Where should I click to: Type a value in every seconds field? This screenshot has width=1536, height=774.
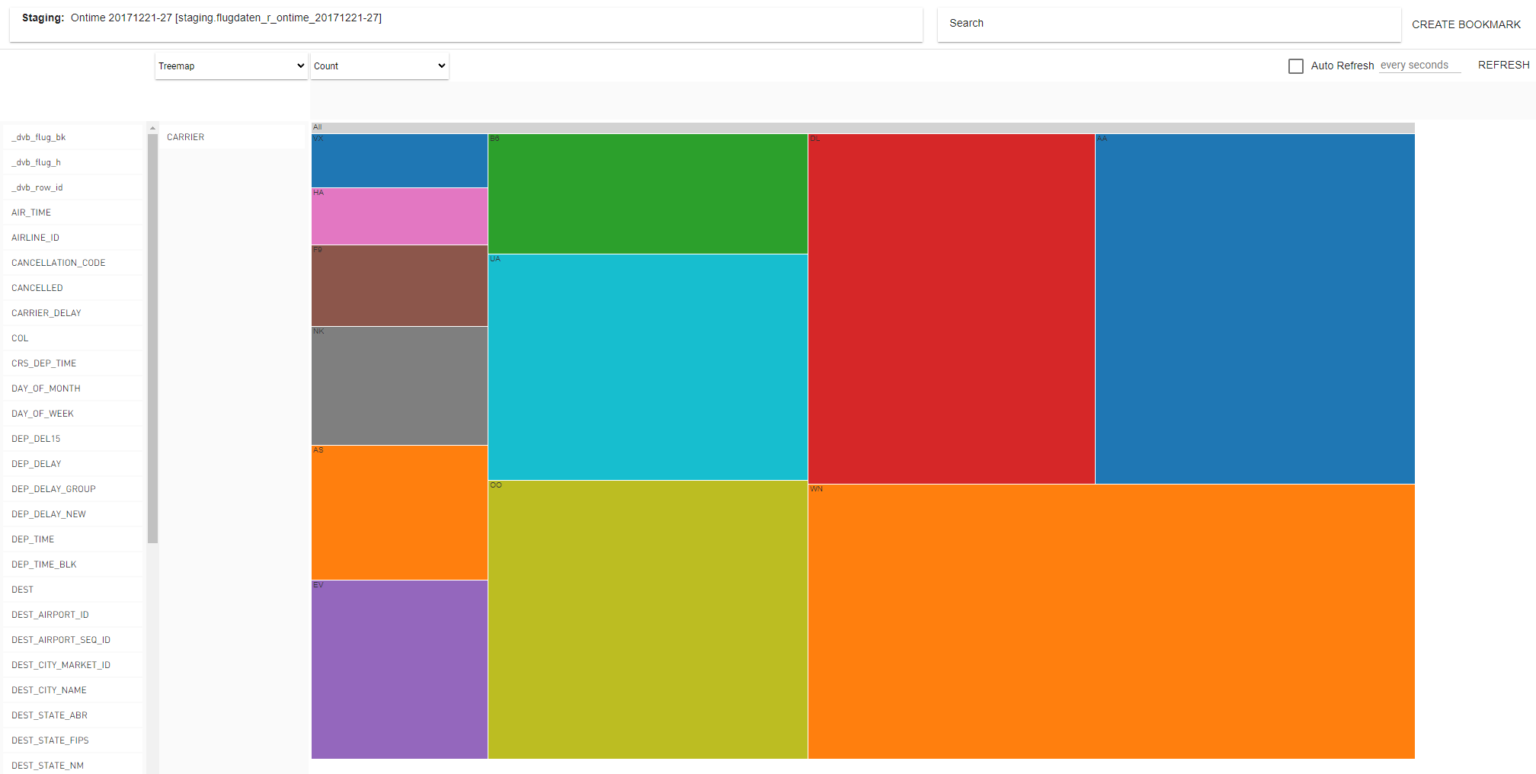pos(1418,65)
